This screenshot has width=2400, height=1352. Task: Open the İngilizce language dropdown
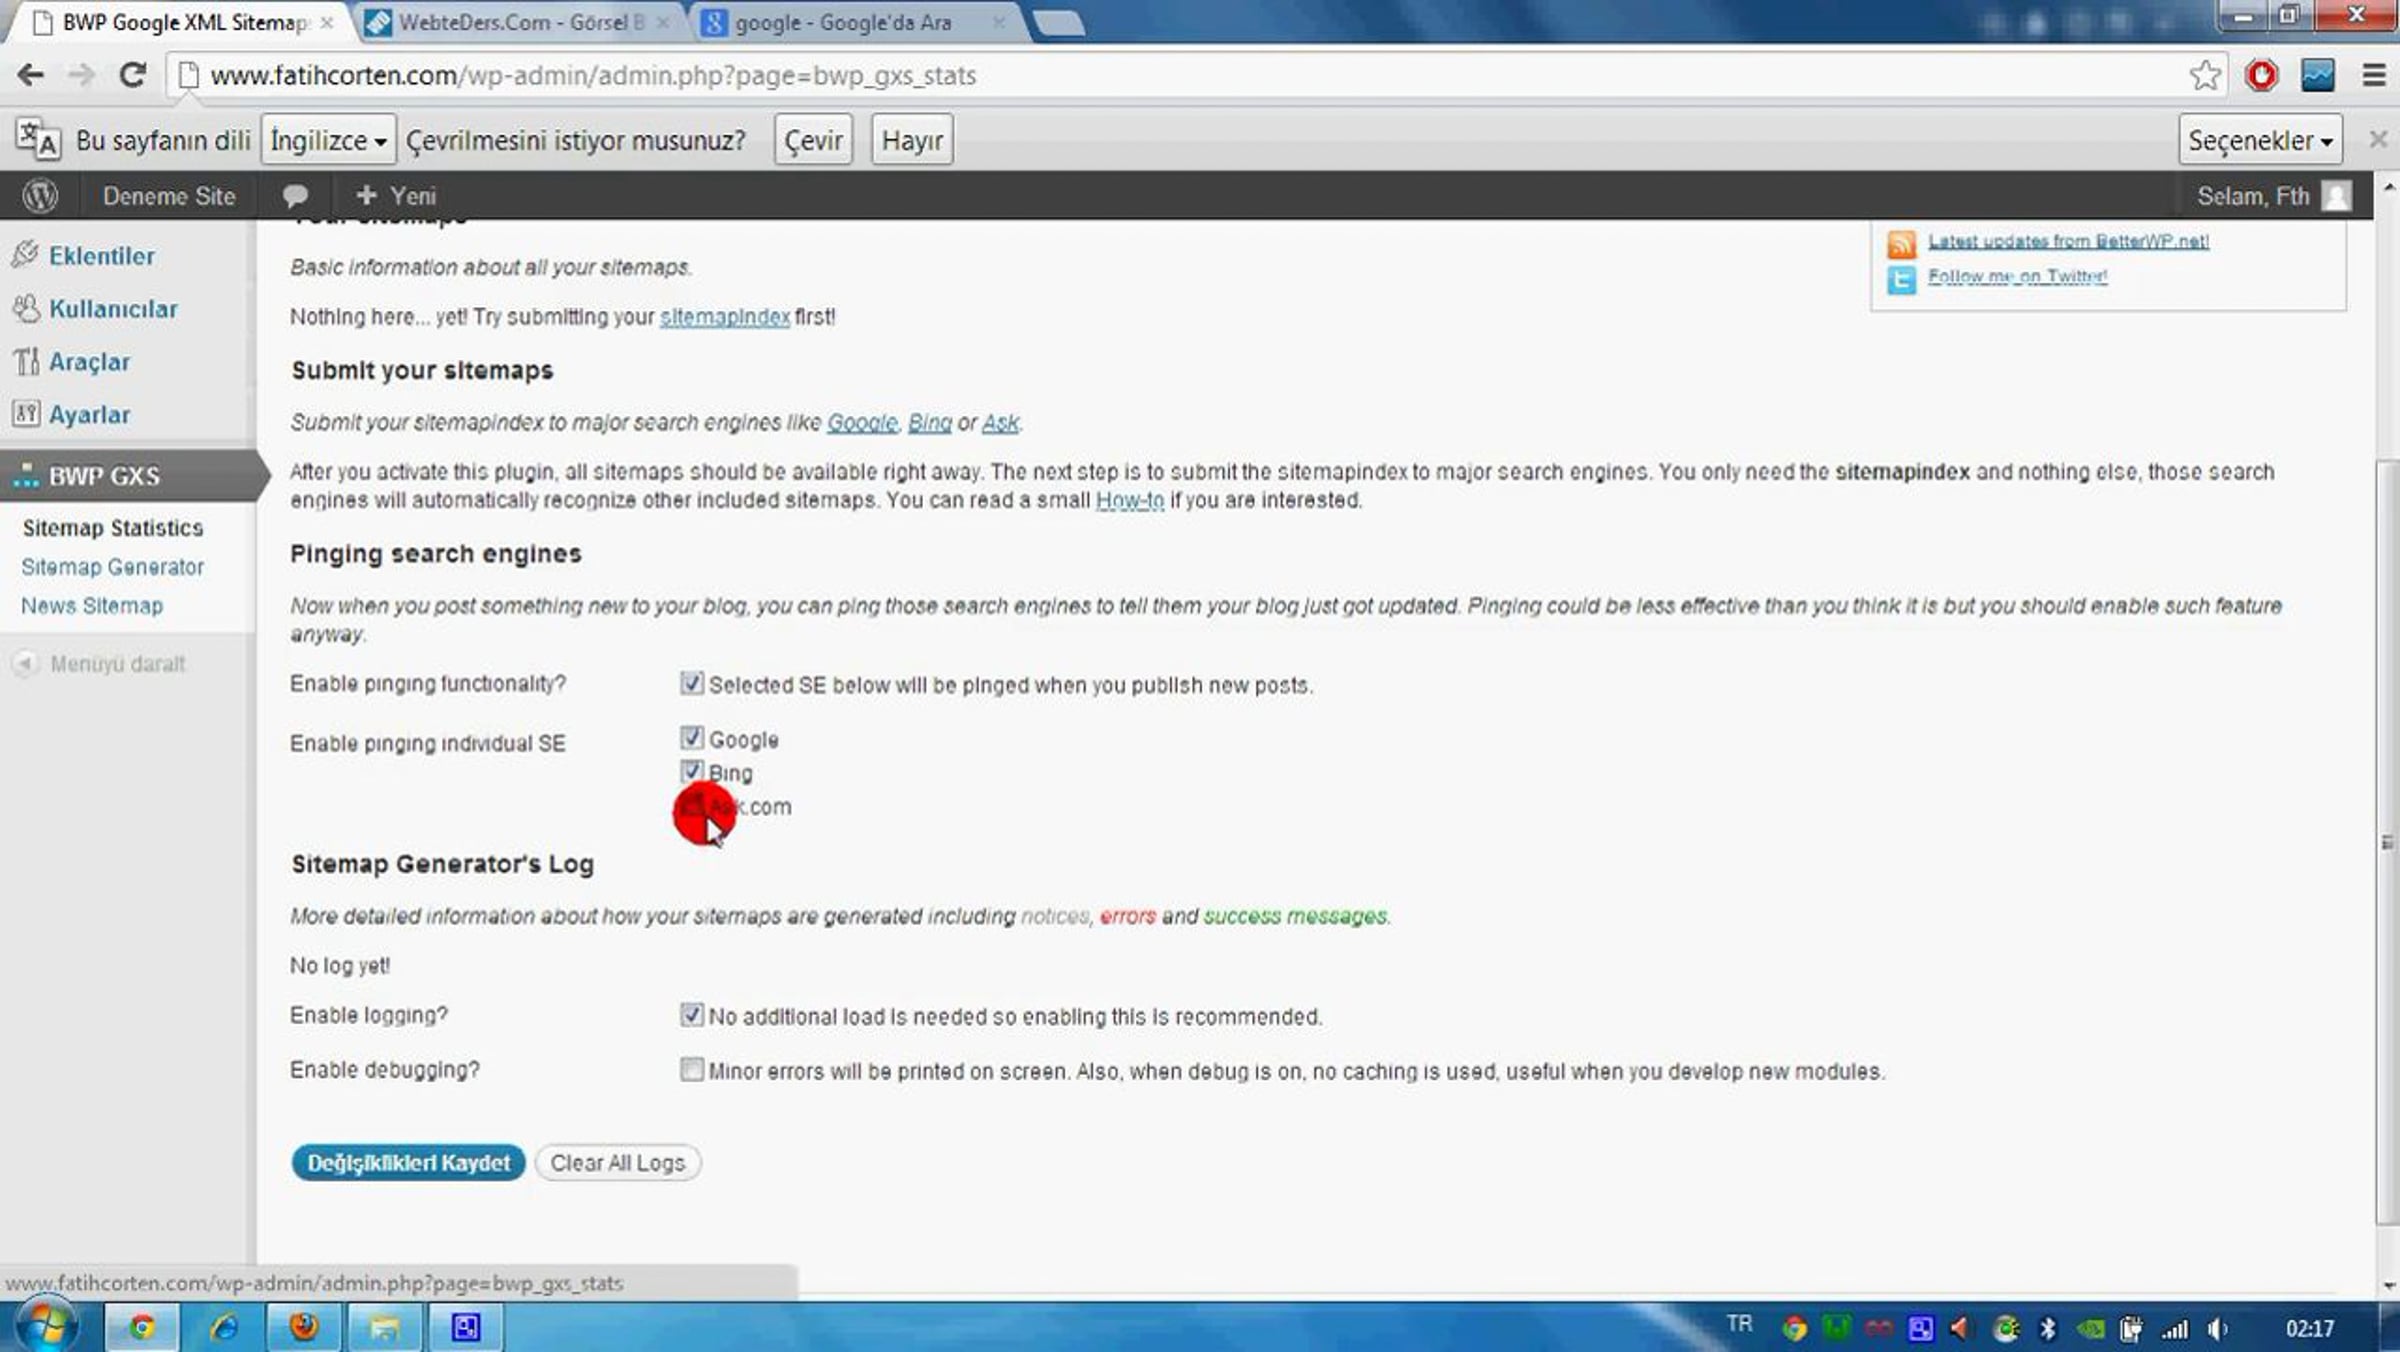pos(328,140)
